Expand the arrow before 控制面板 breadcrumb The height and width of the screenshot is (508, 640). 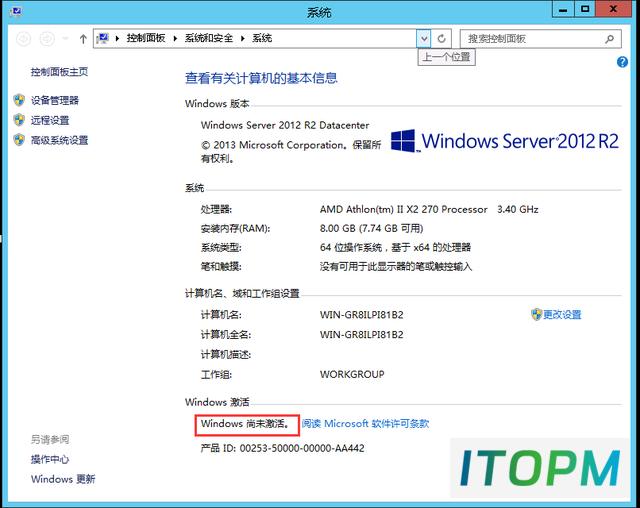click(x=118, y=39)
